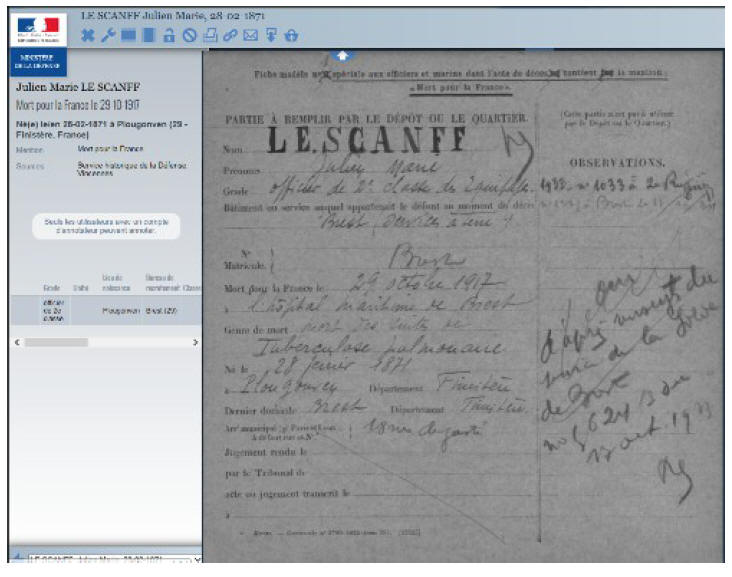Click the basket icon in toolbar
This screenshot has width=732, height=577.
click(x=291, y=36)
